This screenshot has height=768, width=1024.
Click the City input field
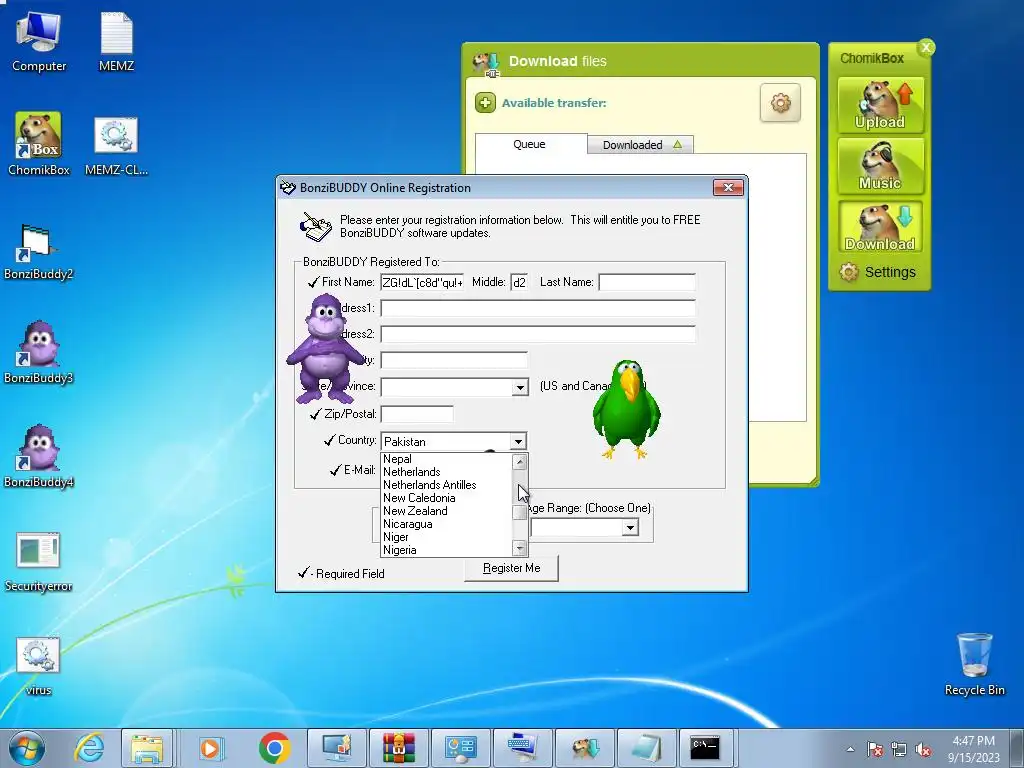(454, 360)
